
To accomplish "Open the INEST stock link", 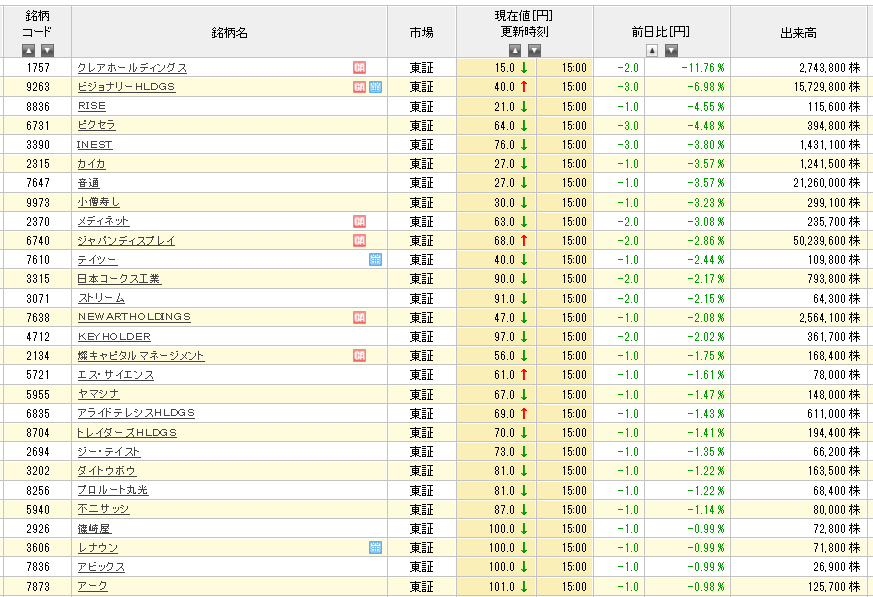I will pyautogui.click(x=94, y=144).
